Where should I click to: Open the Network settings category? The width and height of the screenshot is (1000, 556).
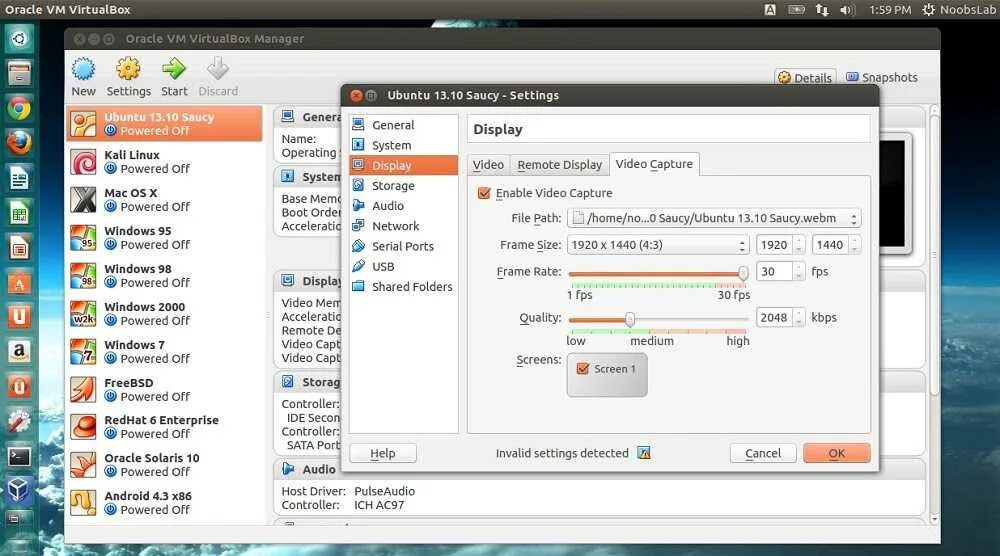(x=403, y=226)
